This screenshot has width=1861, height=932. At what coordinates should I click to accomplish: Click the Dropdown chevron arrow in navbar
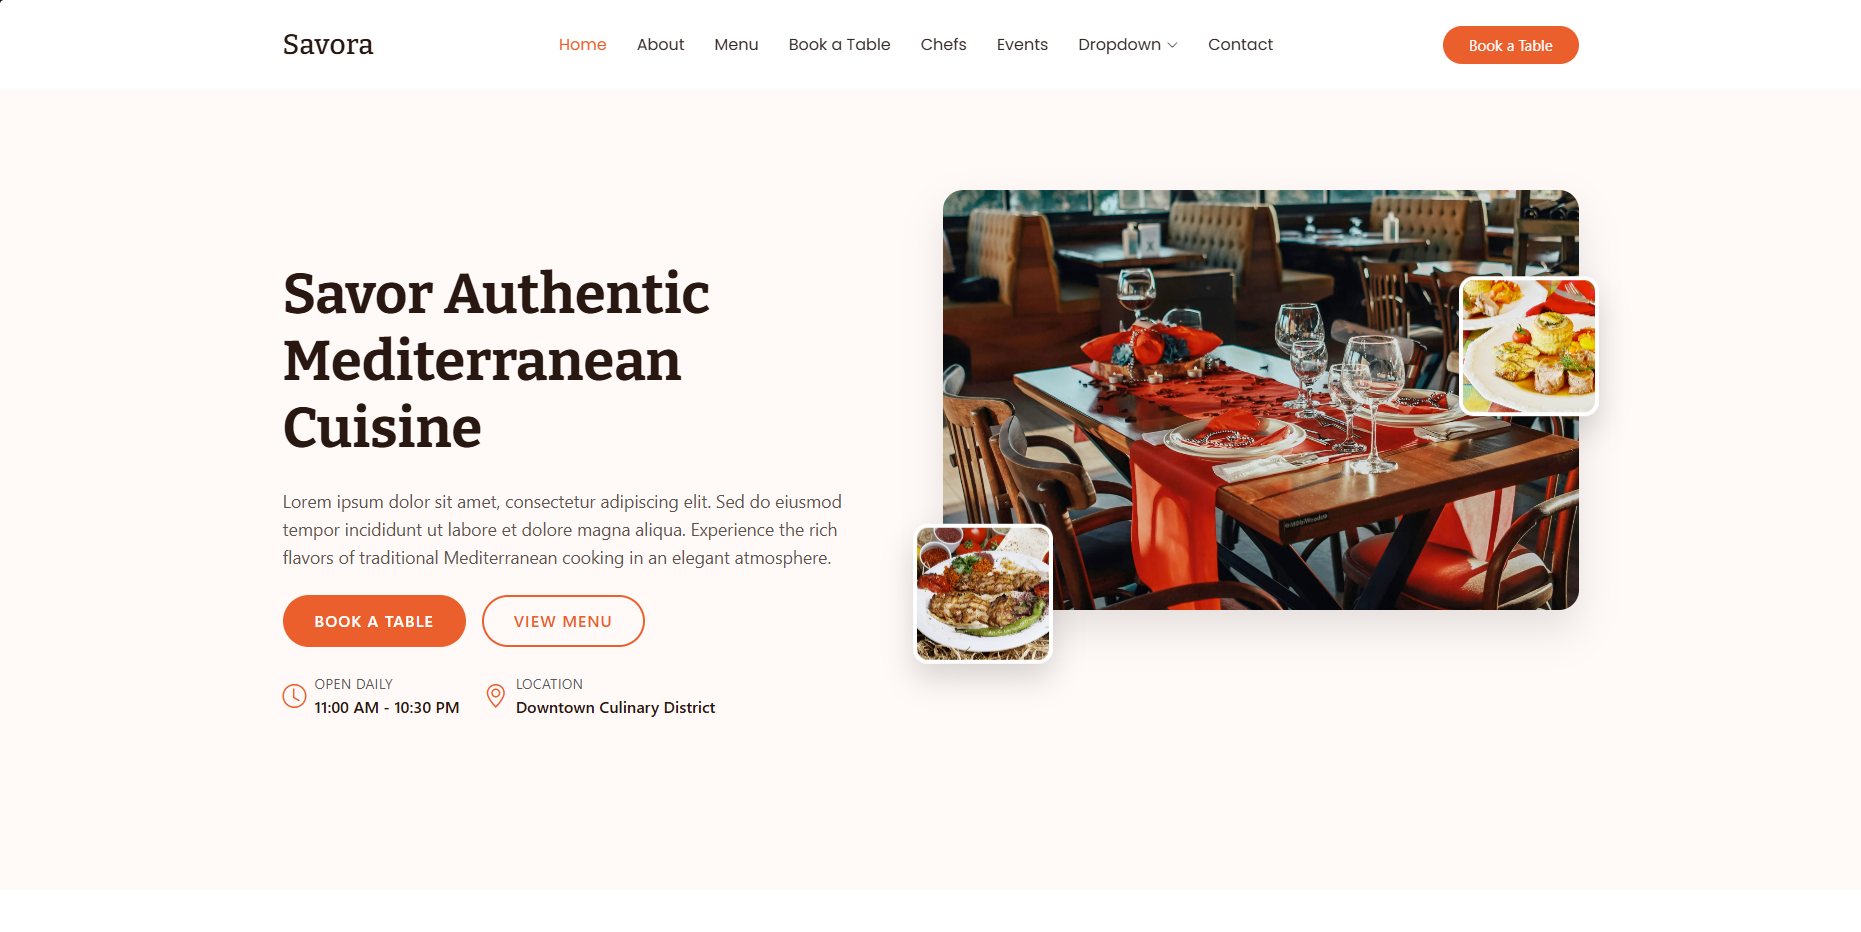1172,45
